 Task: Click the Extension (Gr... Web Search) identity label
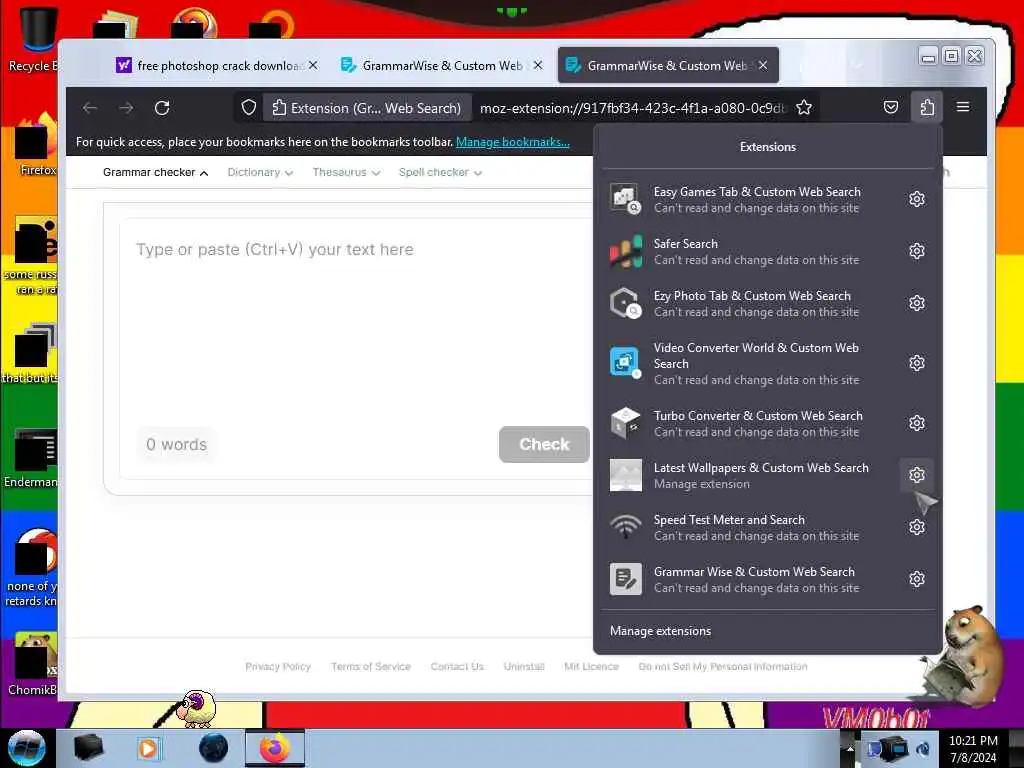(366, 108)
